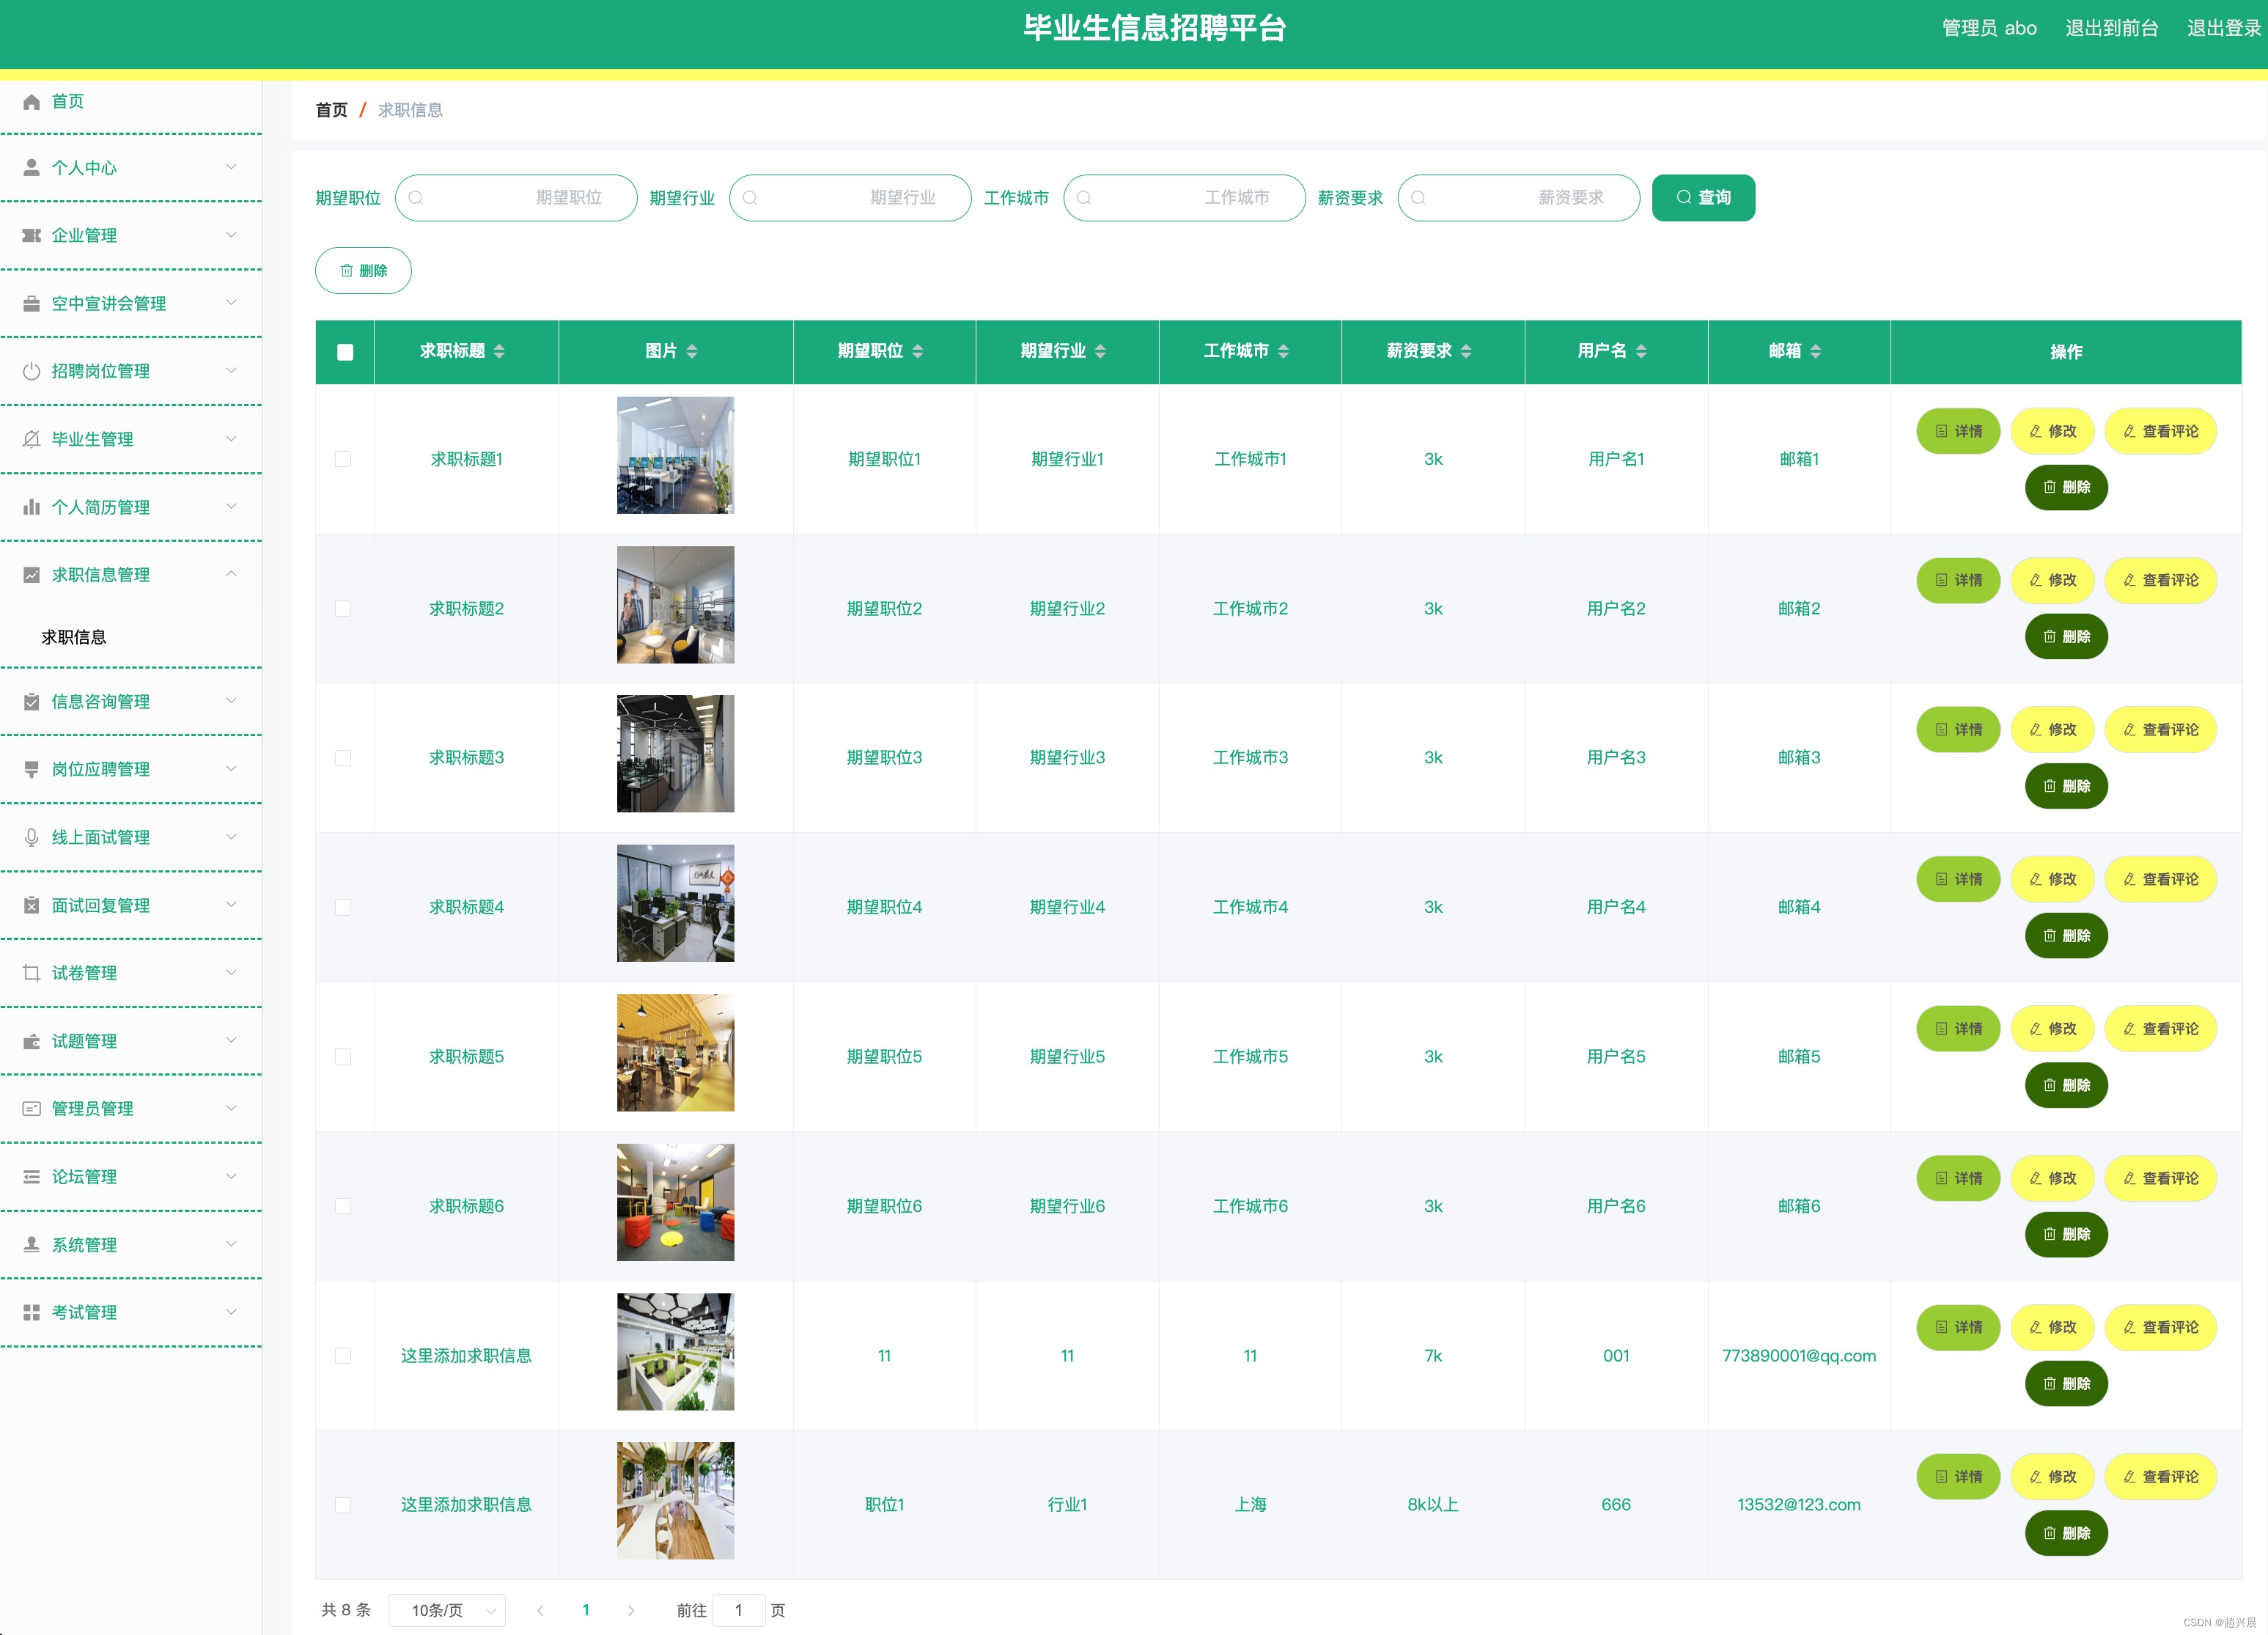Viewport: 2268px width, 1635px height.
Task: Click the outlined 删除 batch delete button
Action: point(363,270)
